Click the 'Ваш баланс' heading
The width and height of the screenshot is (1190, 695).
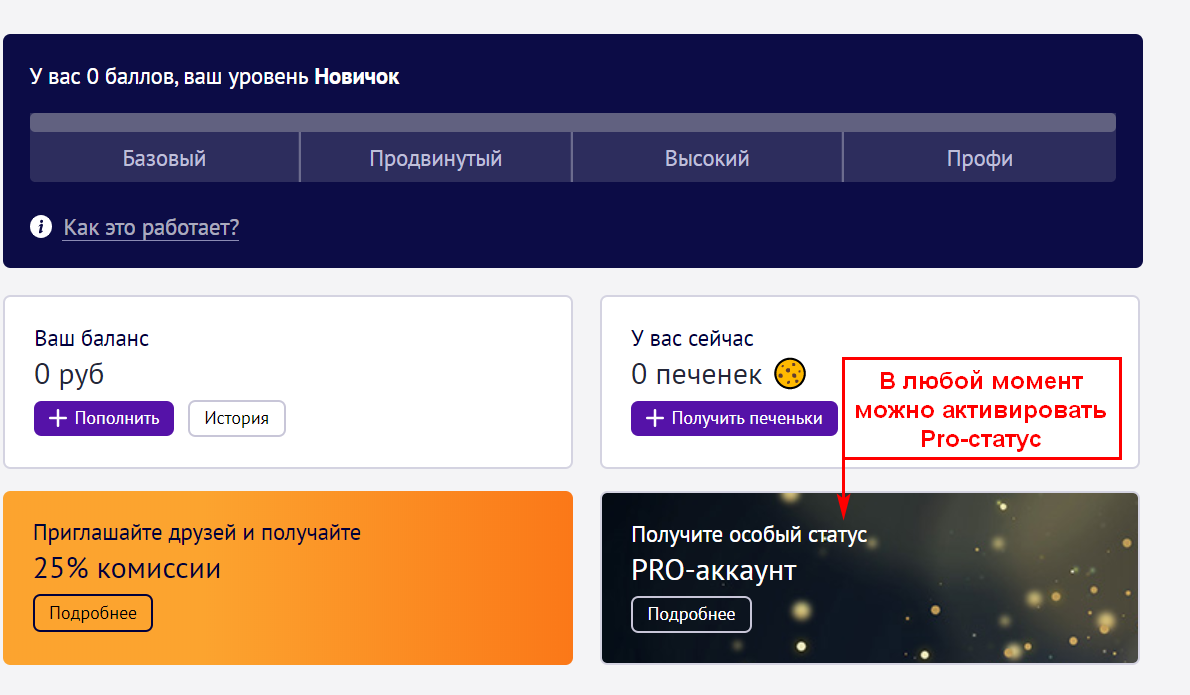click(x=92, y=338)
